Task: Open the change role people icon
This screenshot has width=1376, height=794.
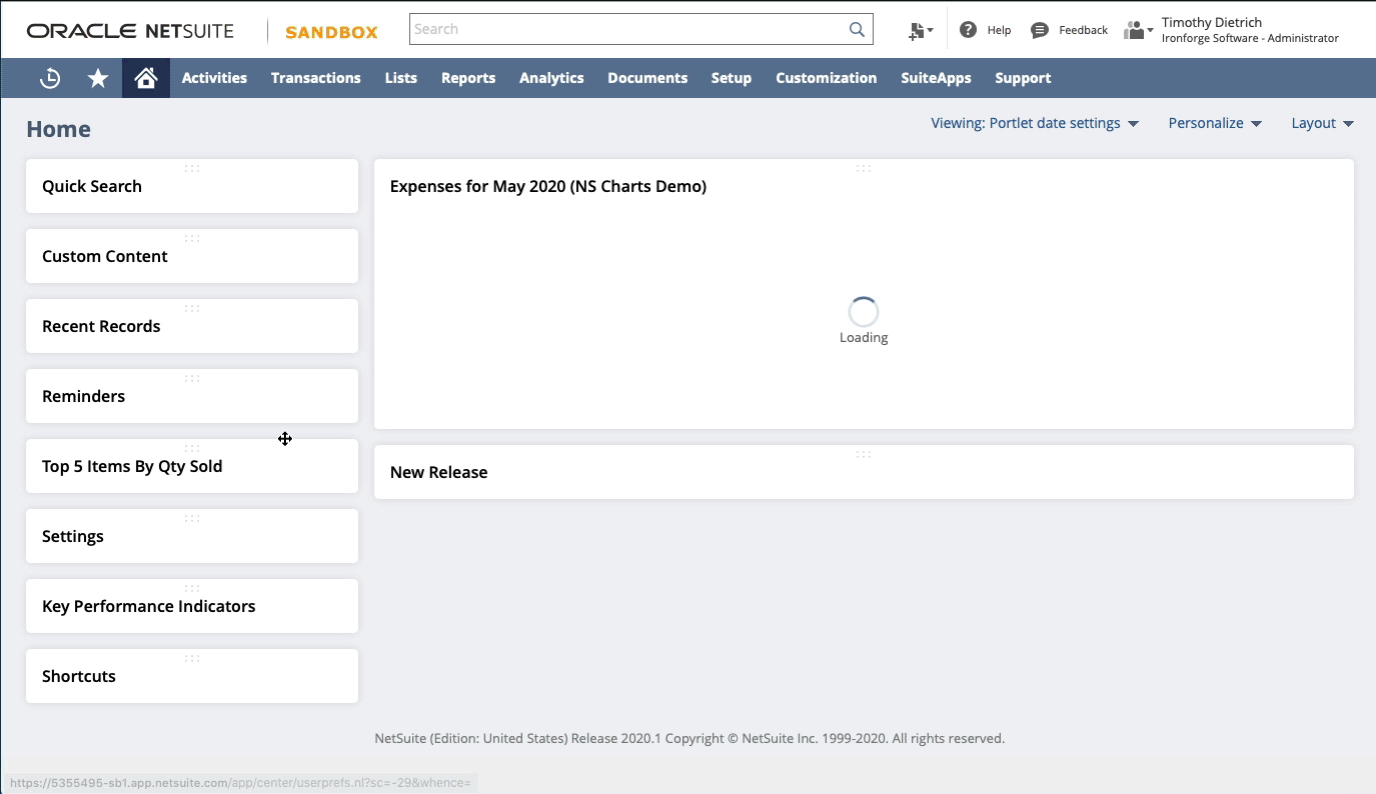Action: click(x=1138, y=30)
